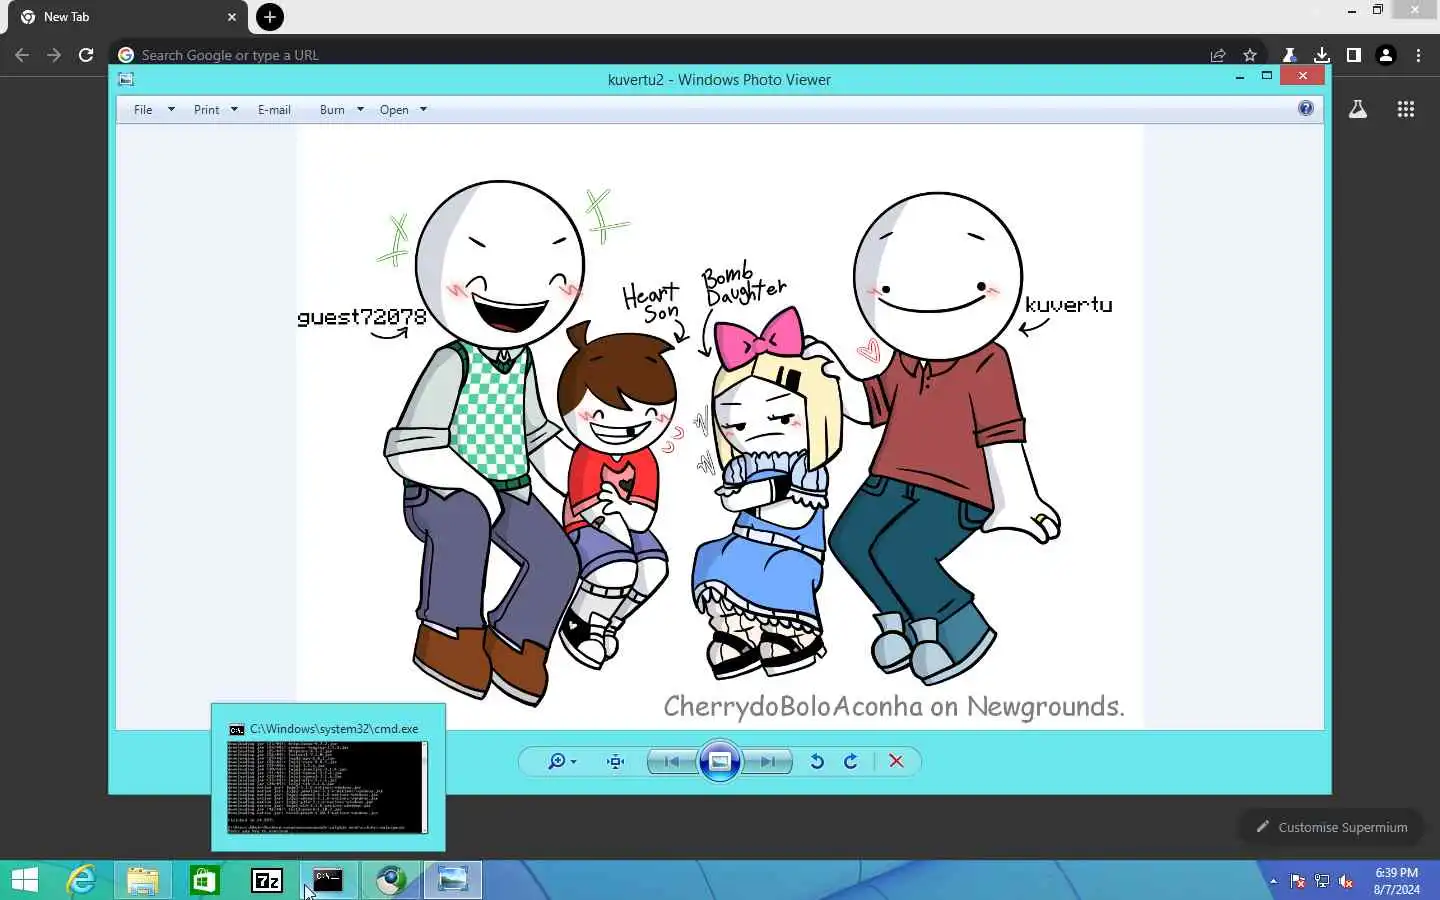Open the browser downloads icon
1440x900 pixels.
1322,55
